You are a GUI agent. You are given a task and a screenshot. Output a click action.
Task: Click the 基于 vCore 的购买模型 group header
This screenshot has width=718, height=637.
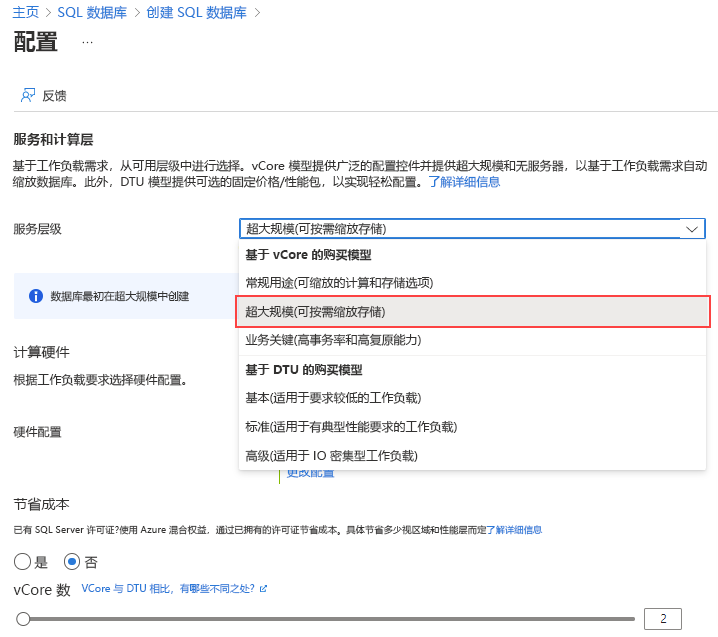point(308,255)
